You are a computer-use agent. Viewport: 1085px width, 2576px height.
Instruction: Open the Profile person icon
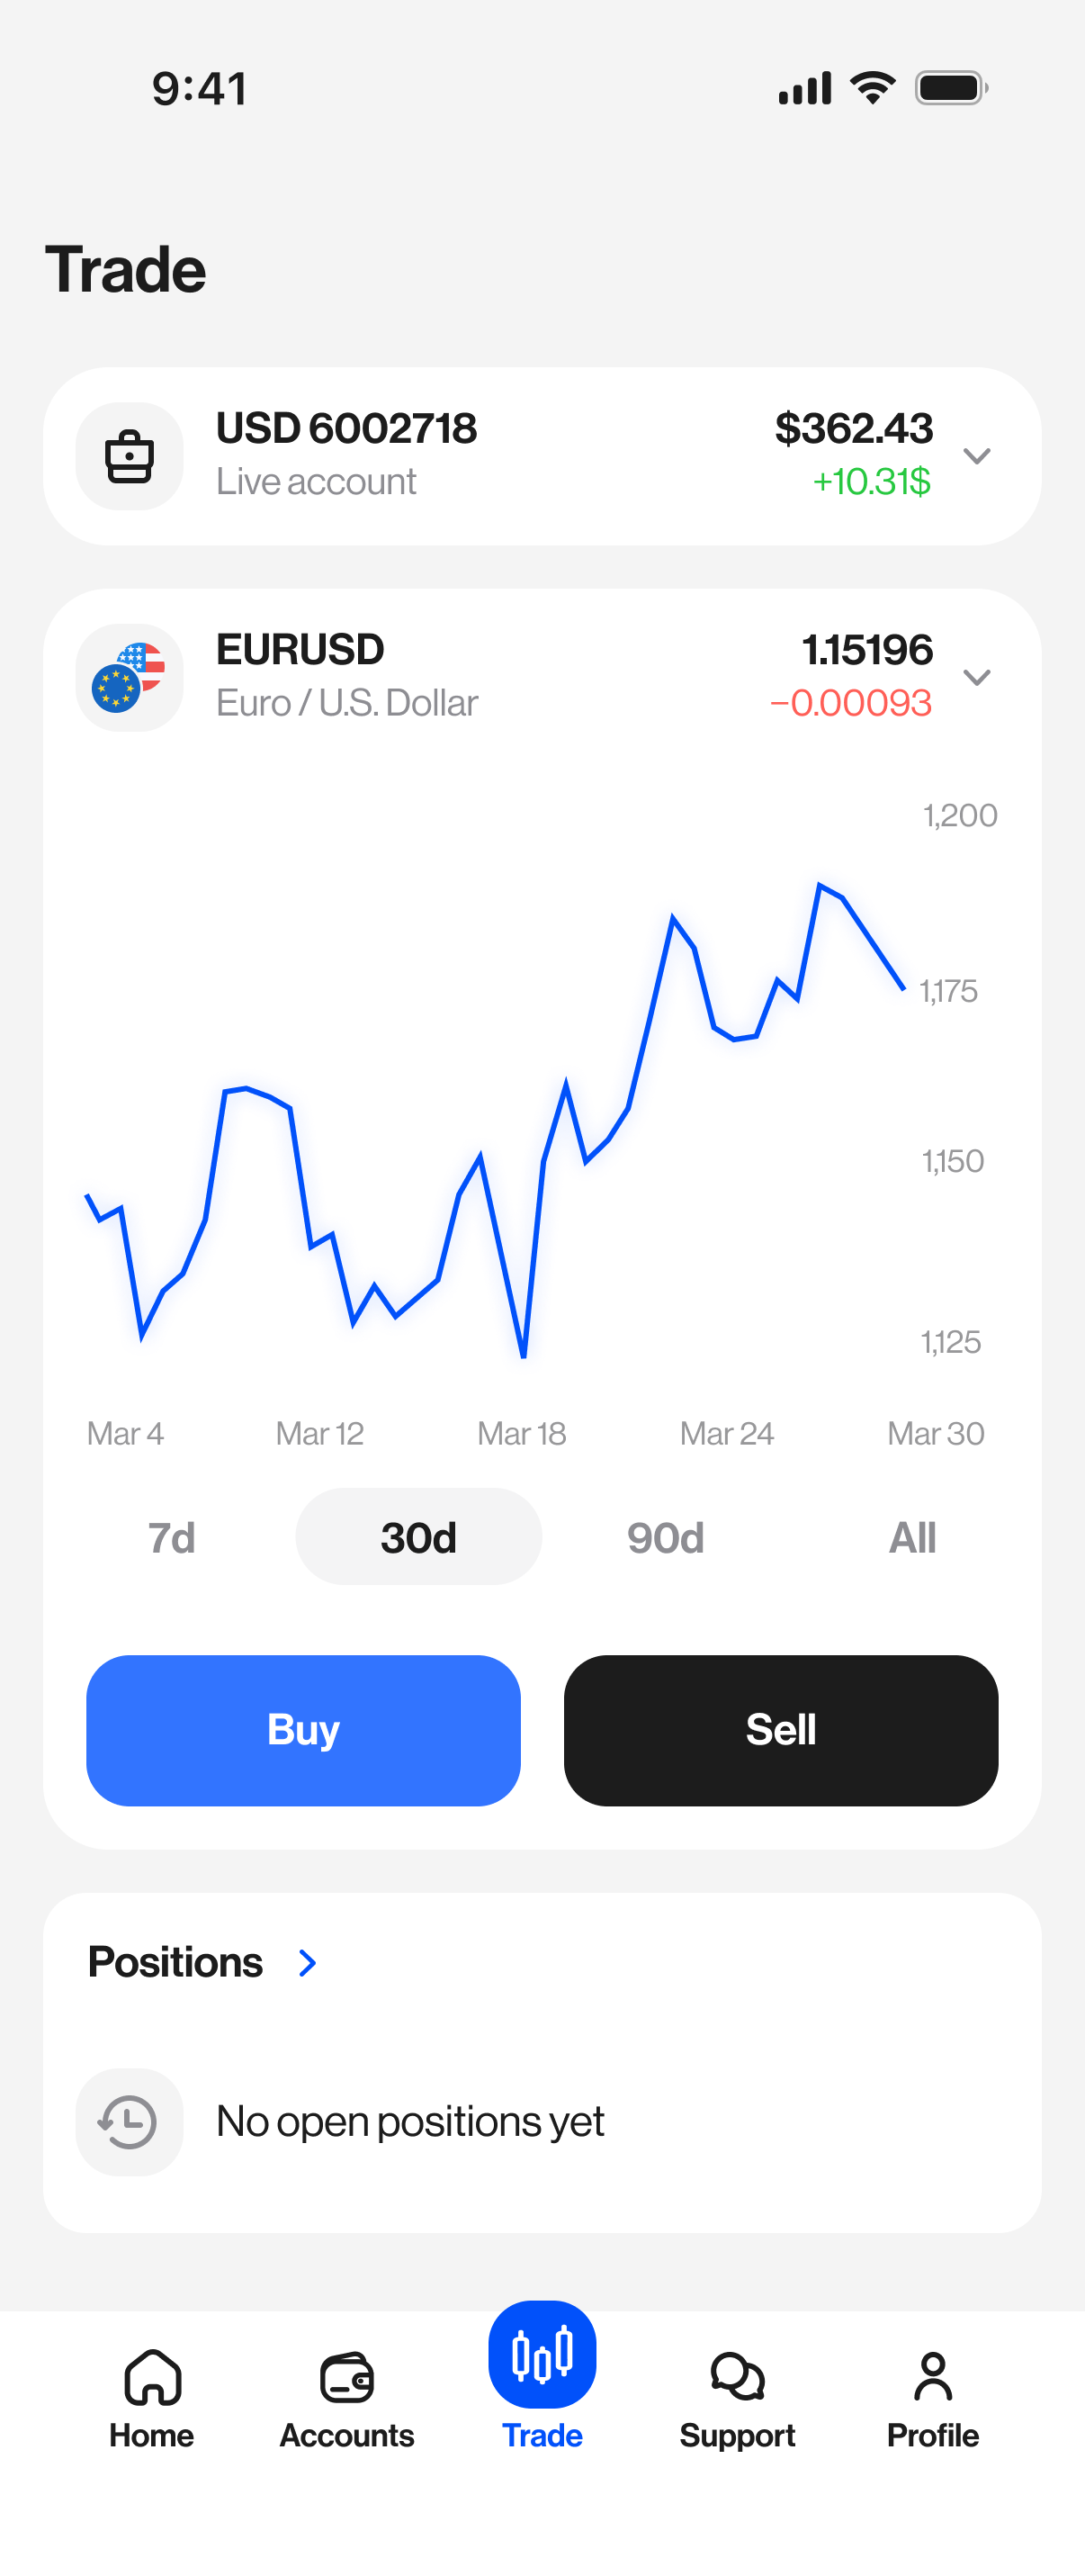pyautogui.click(x=932, y=2376)
